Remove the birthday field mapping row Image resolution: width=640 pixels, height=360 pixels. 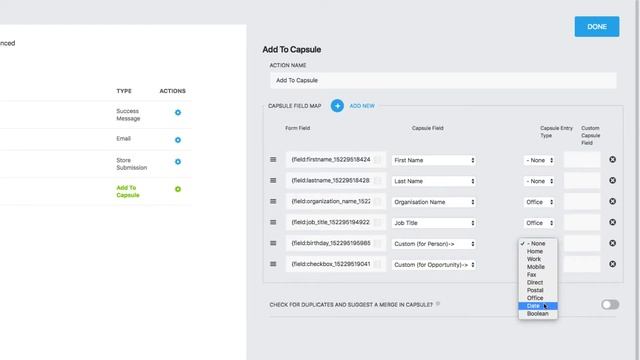click(x=613, y=243)
